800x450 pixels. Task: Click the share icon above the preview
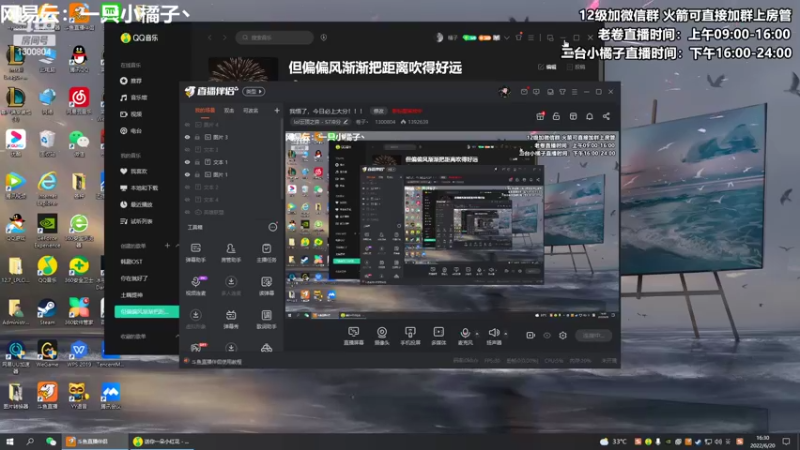(x=606, y=116)
